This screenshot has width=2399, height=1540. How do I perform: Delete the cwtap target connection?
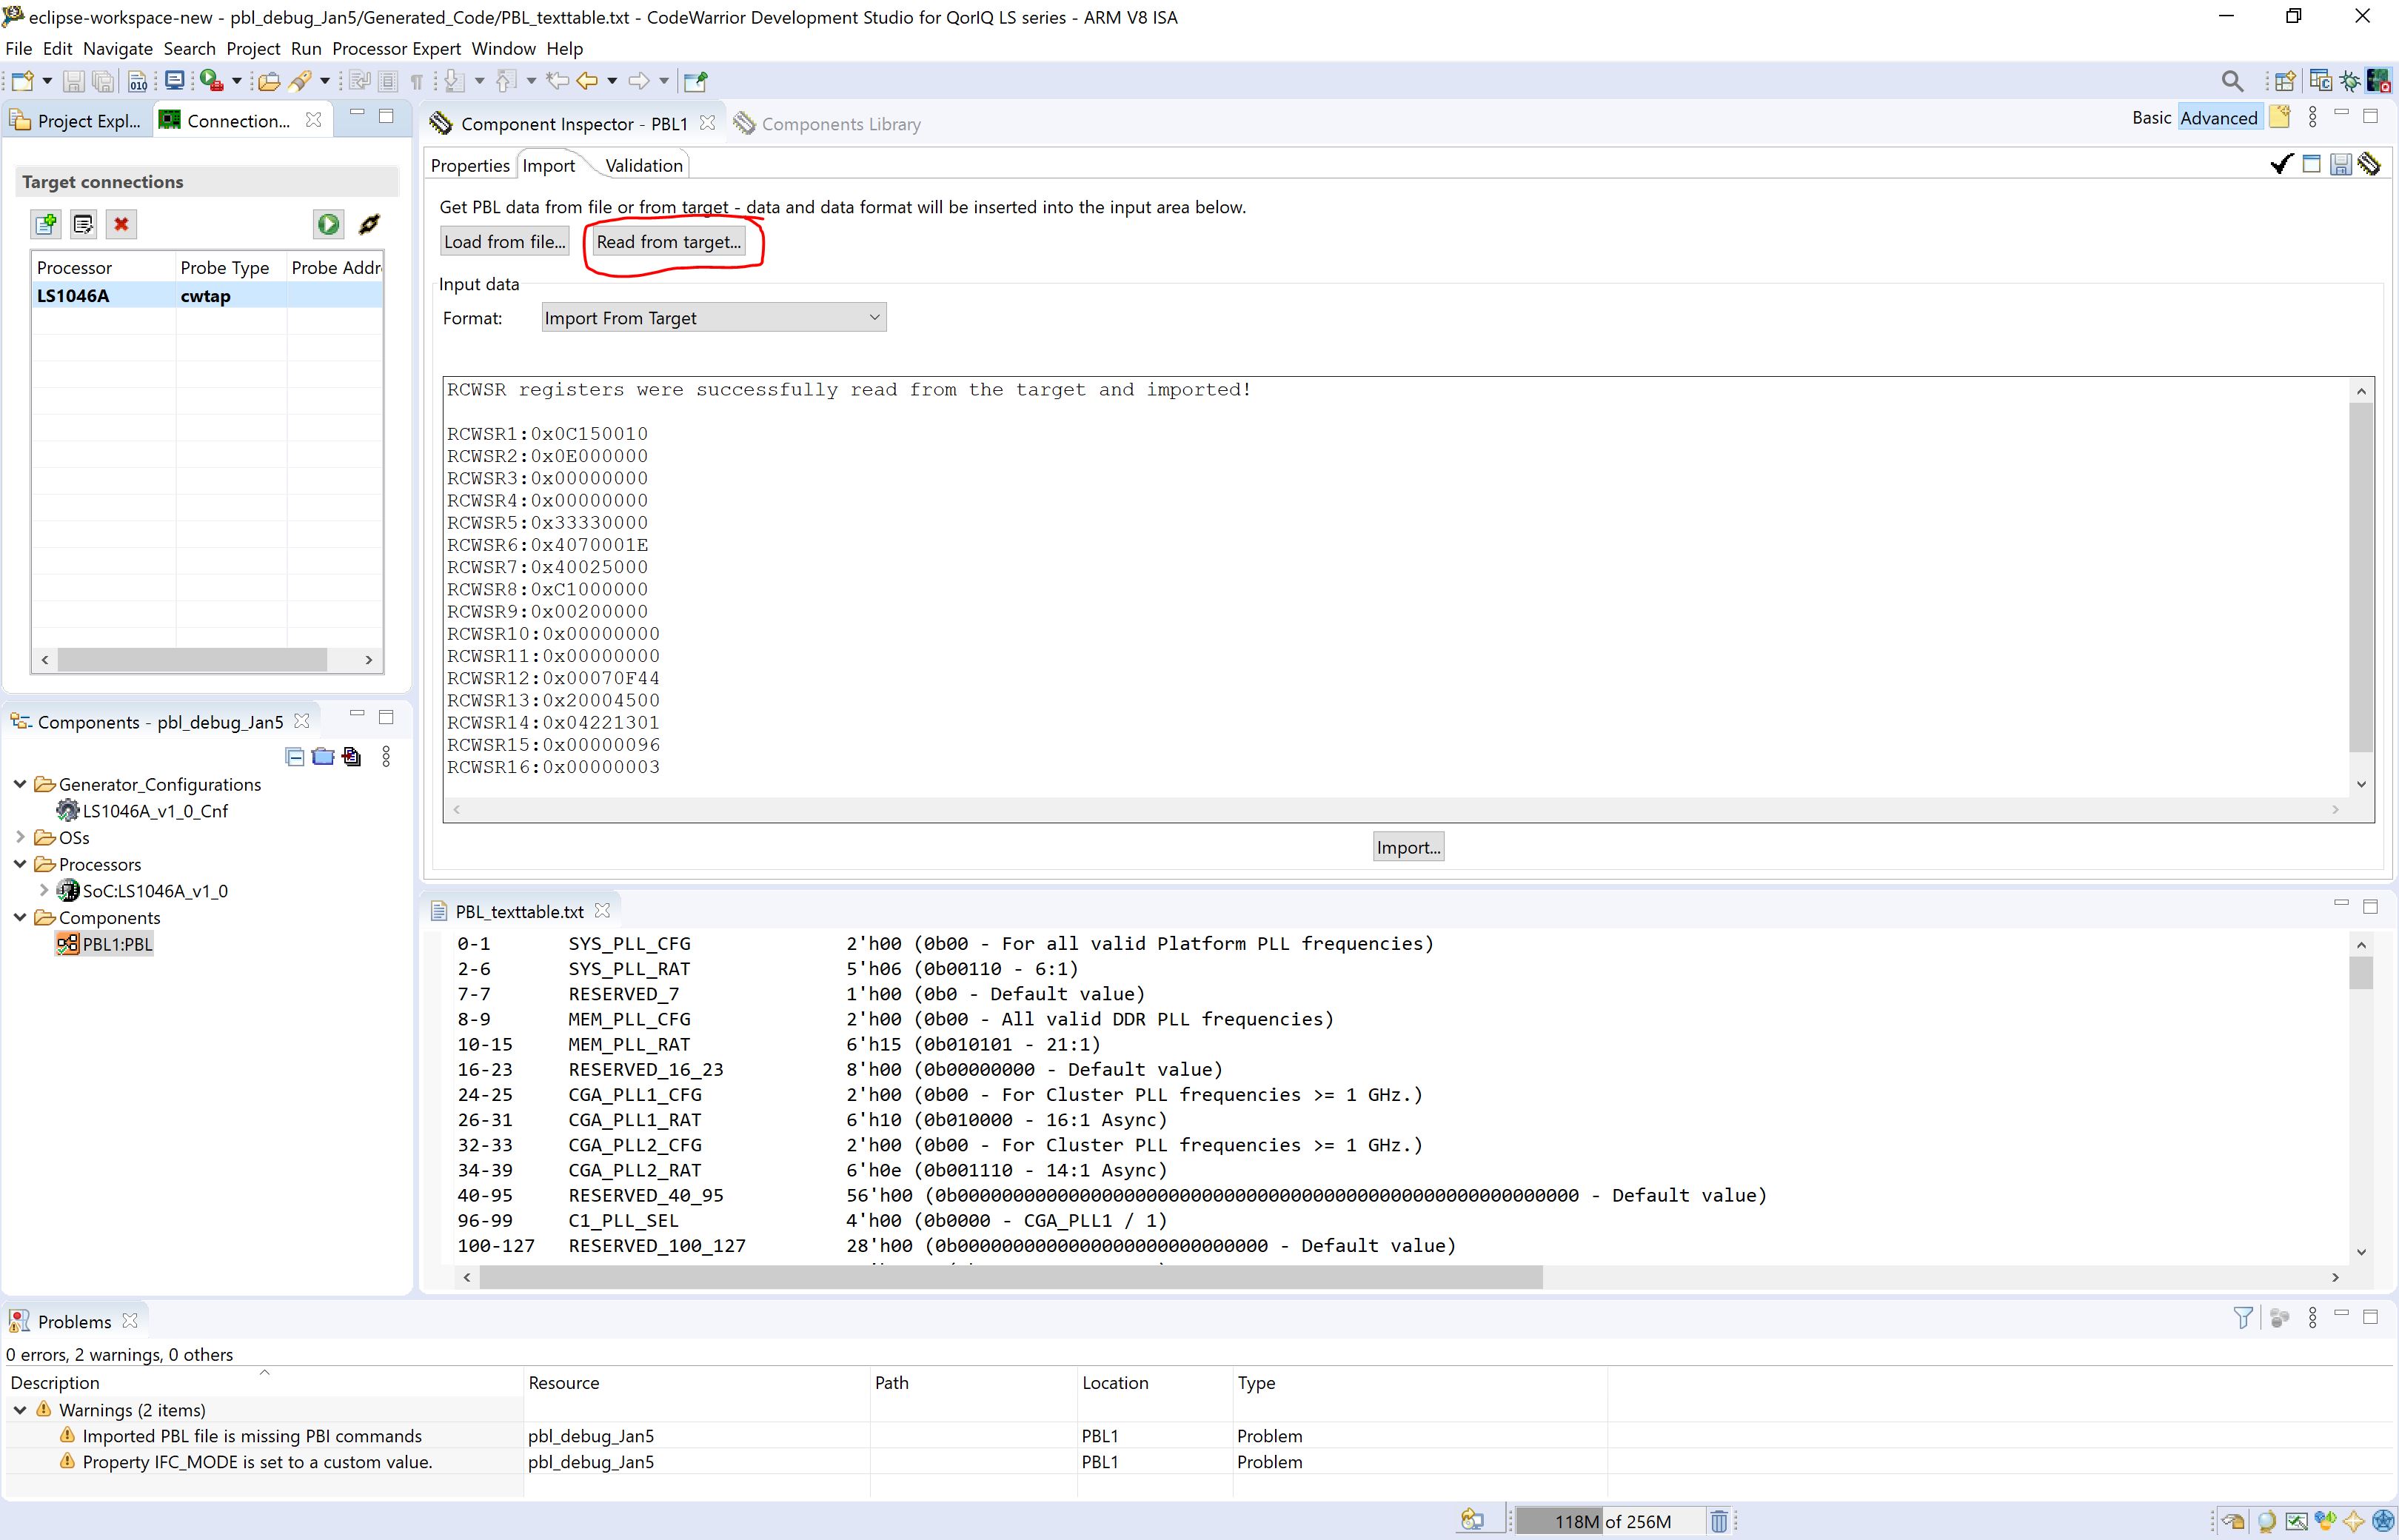[121, 224]
